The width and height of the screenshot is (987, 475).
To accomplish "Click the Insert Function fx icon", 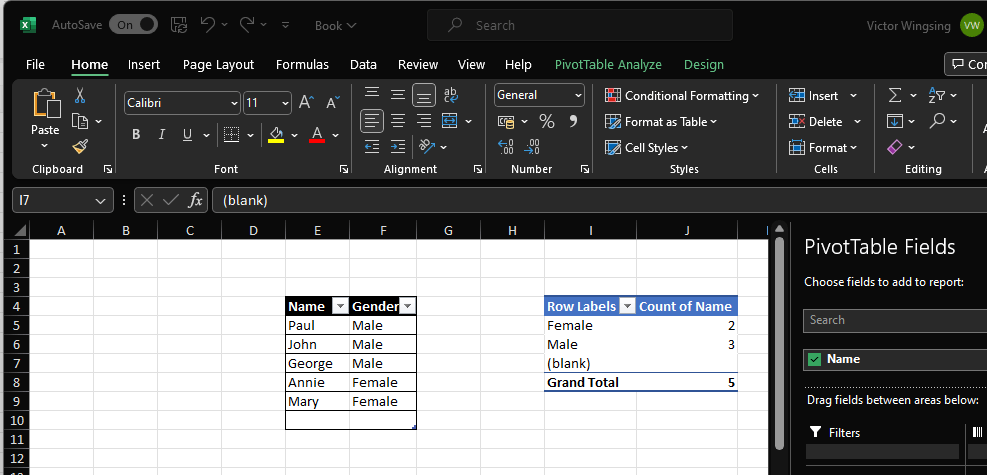I will (x=196, y=200).
